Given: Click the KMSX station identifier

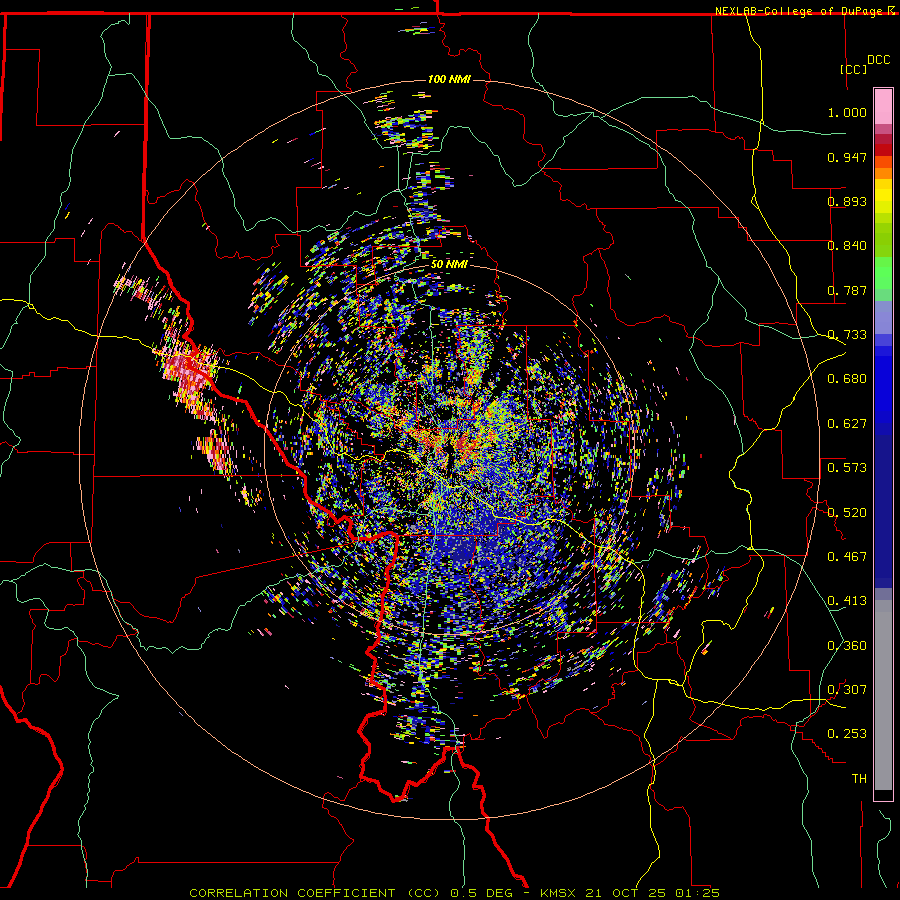Looking at the screenshot, I should [x=560, y=893].
